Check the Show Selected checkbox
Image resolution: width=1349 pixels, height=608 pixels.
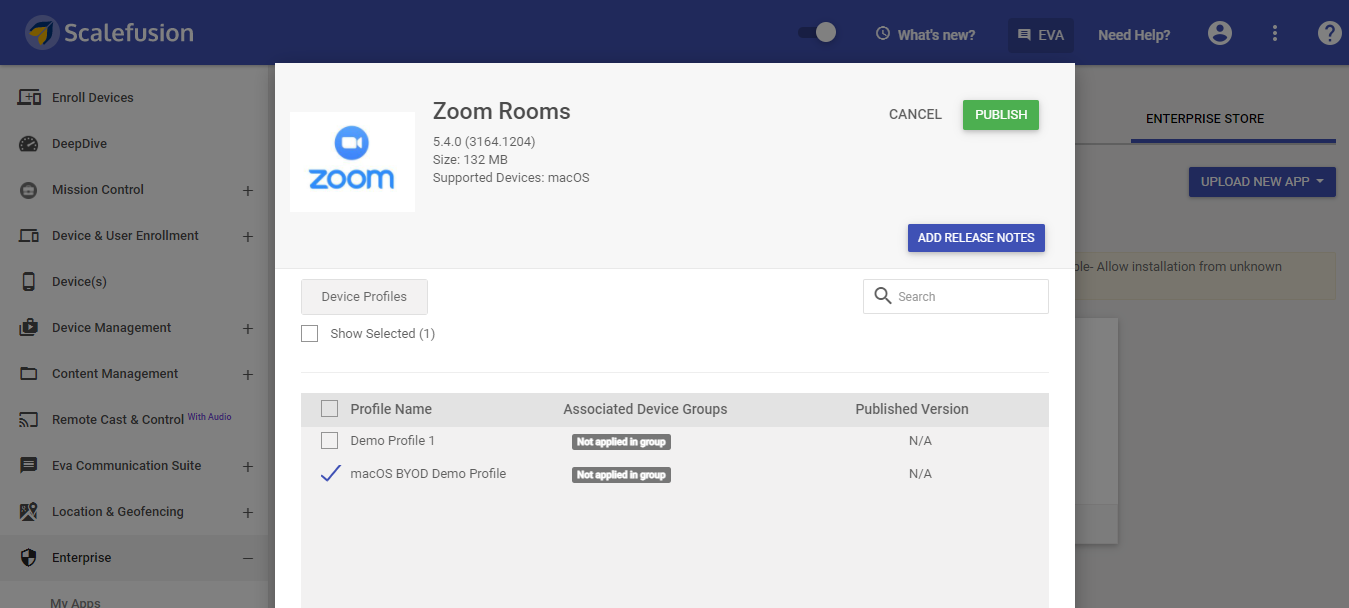tap(310, 334)
